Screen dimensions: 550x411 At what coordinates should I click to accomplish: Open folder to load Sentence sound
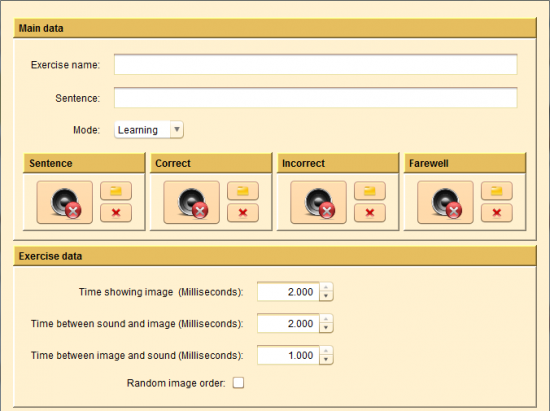click(x=116, y=191)
